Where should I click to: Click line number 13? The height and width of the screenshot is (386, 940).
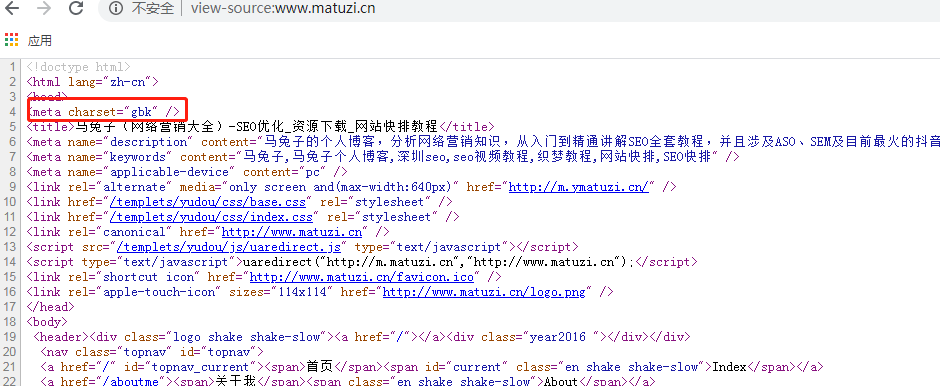pos(10,247)
